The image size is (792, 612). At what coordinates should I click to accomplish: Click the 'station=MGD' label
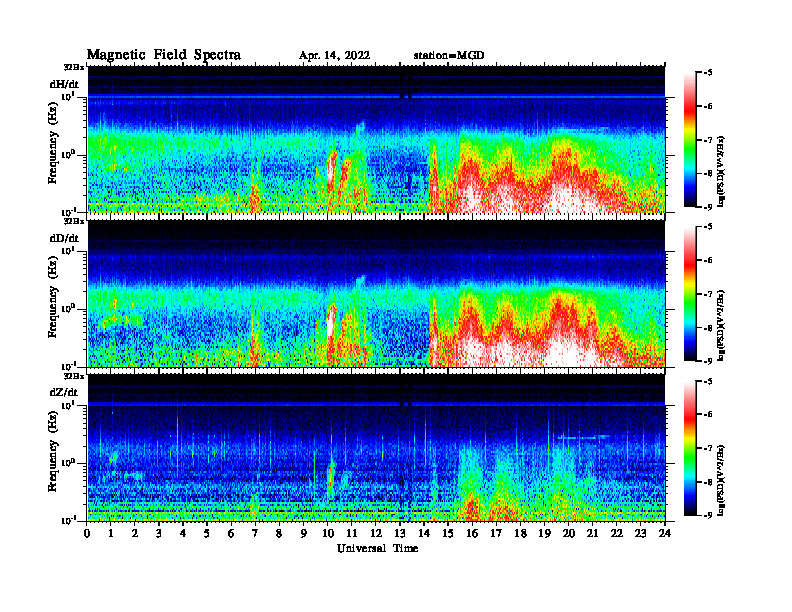point(449,55)
